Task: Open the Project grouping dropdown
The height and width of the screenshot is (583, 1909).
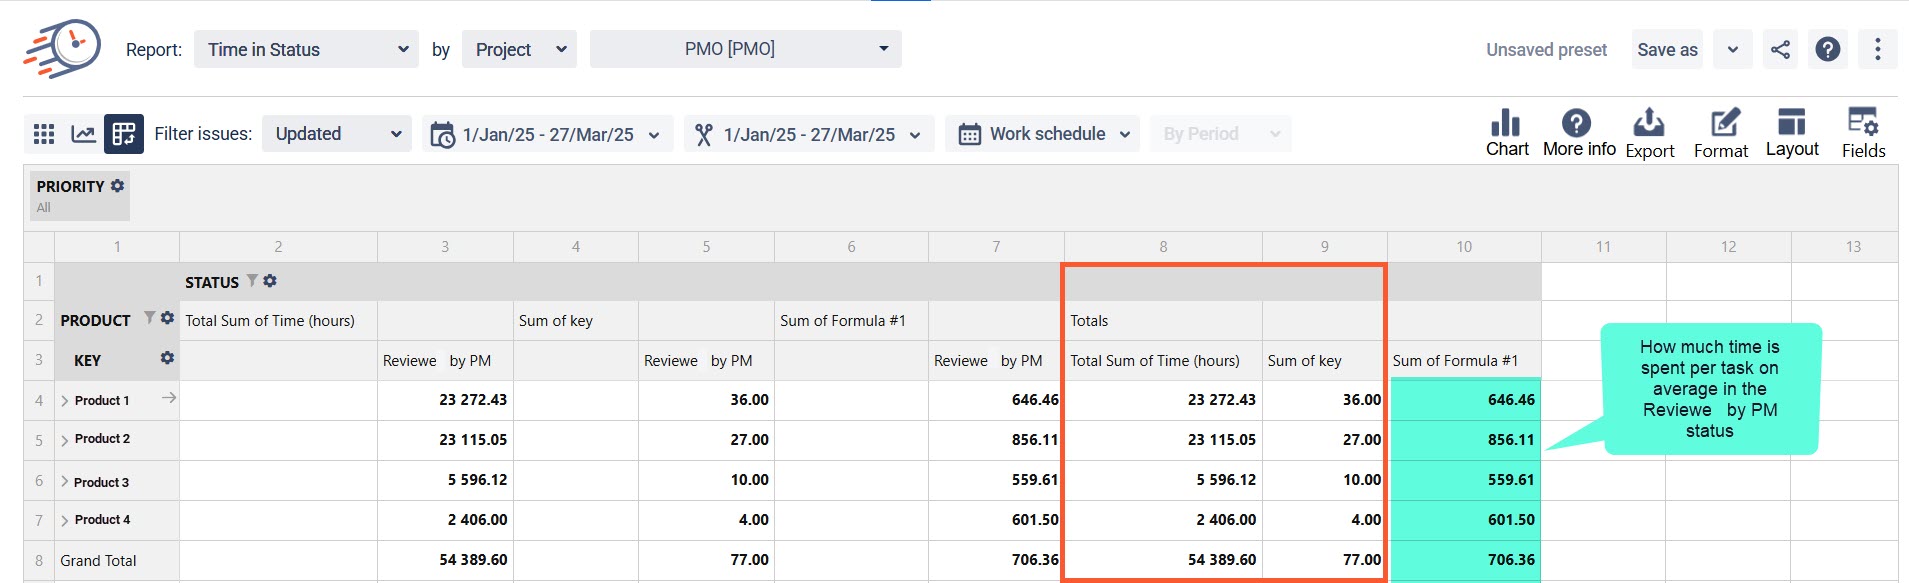Action: tap(520, 49)
